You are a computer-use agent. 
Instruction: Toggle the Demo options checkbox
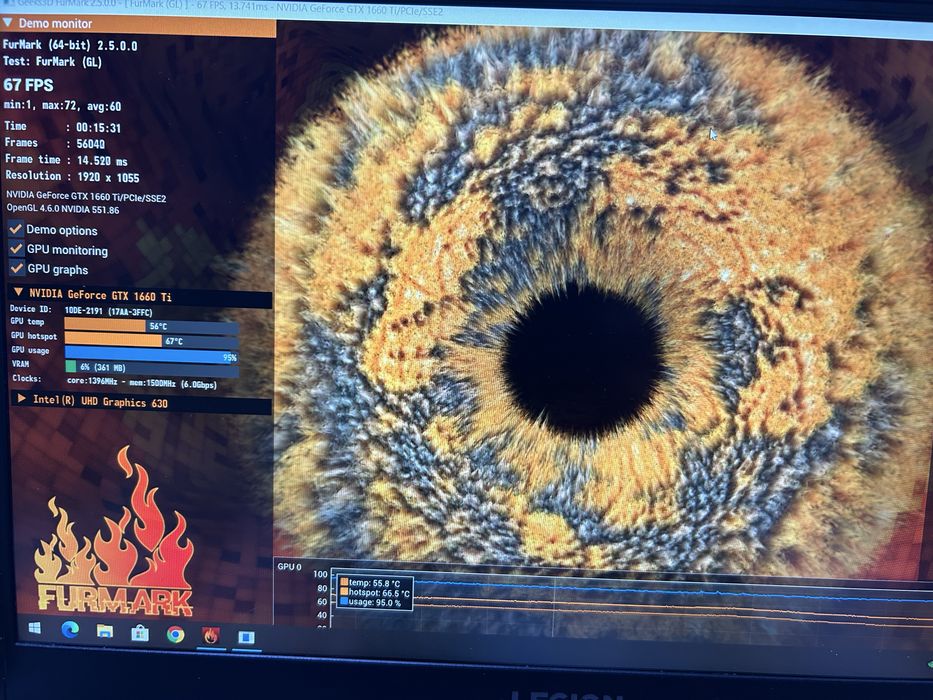click(16, 229)
